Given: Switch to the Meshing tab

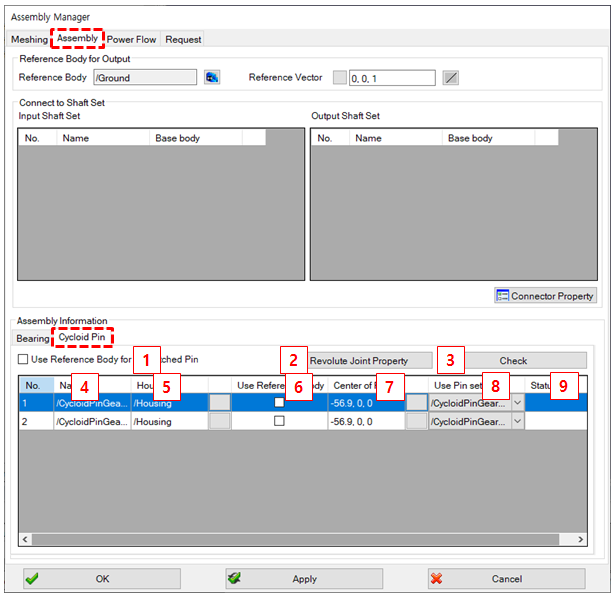Looking at the screenshot, I should coord(29,39).
